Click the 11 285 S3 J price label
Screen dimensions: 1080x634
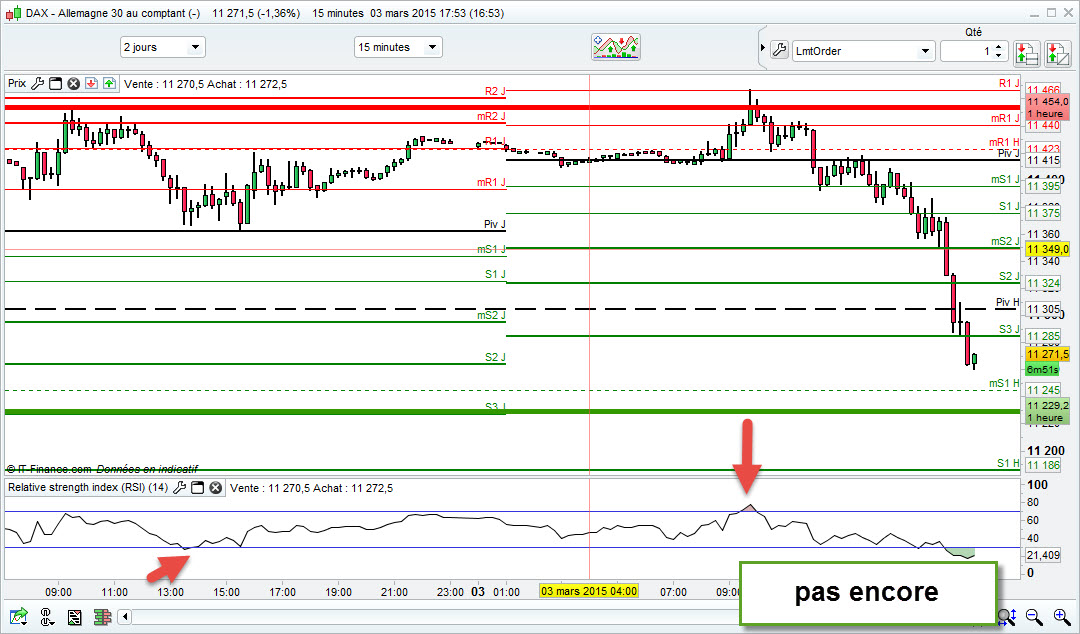click(x=1043, y=336)
